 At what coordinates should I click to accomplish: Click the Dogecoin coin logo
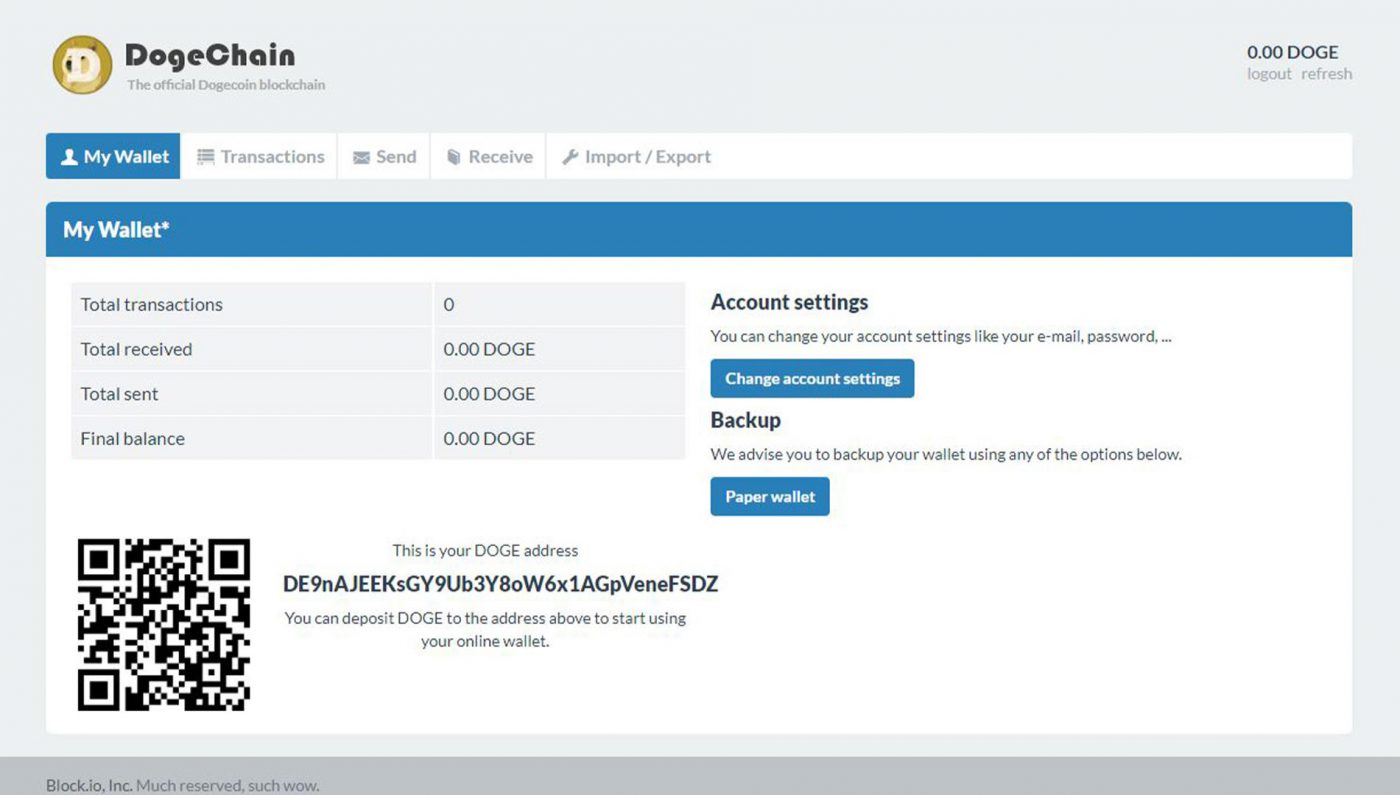tap(81, 64)
